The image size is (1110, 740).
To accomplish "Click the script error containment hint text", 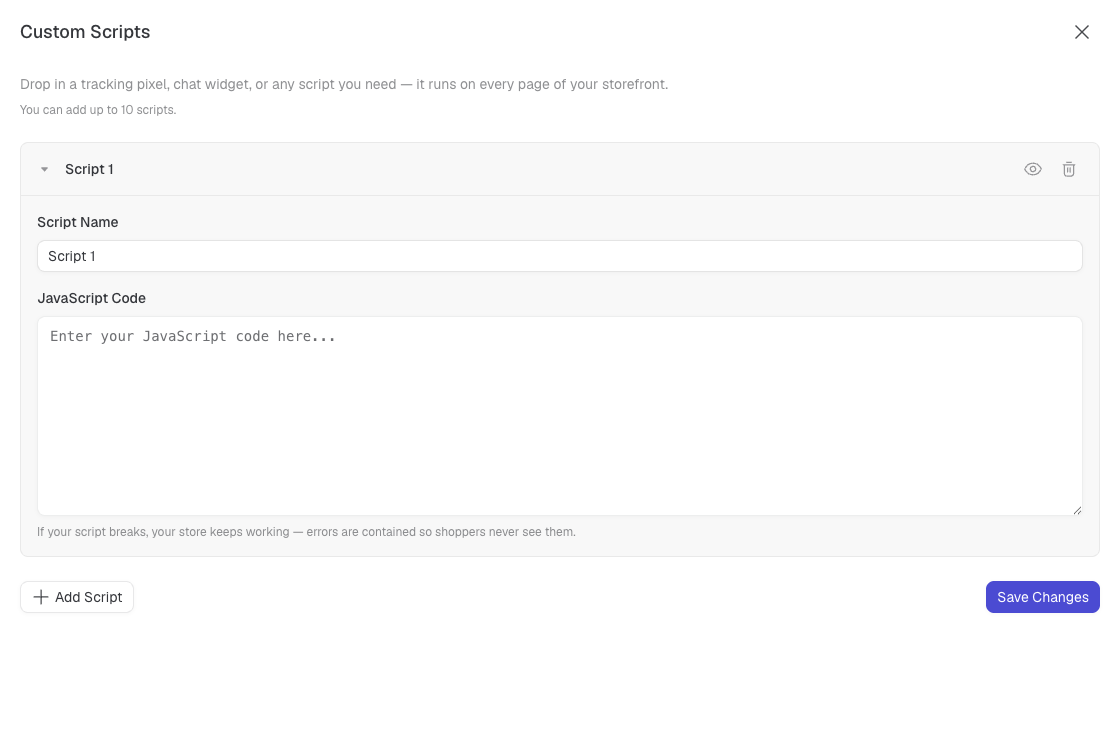I will 306,532.
